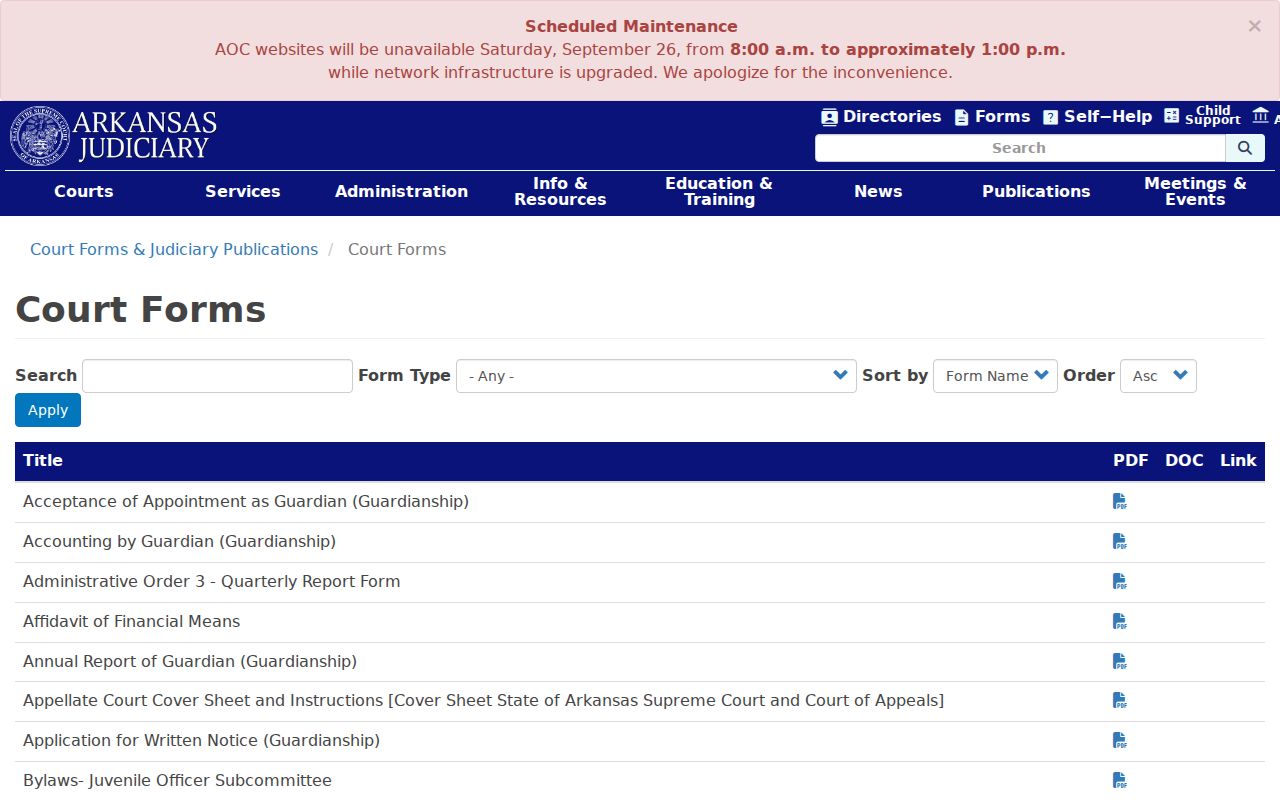The image size is (1280, 800).
Task: Click the DOC column header
Action: tap(1184, 460)
